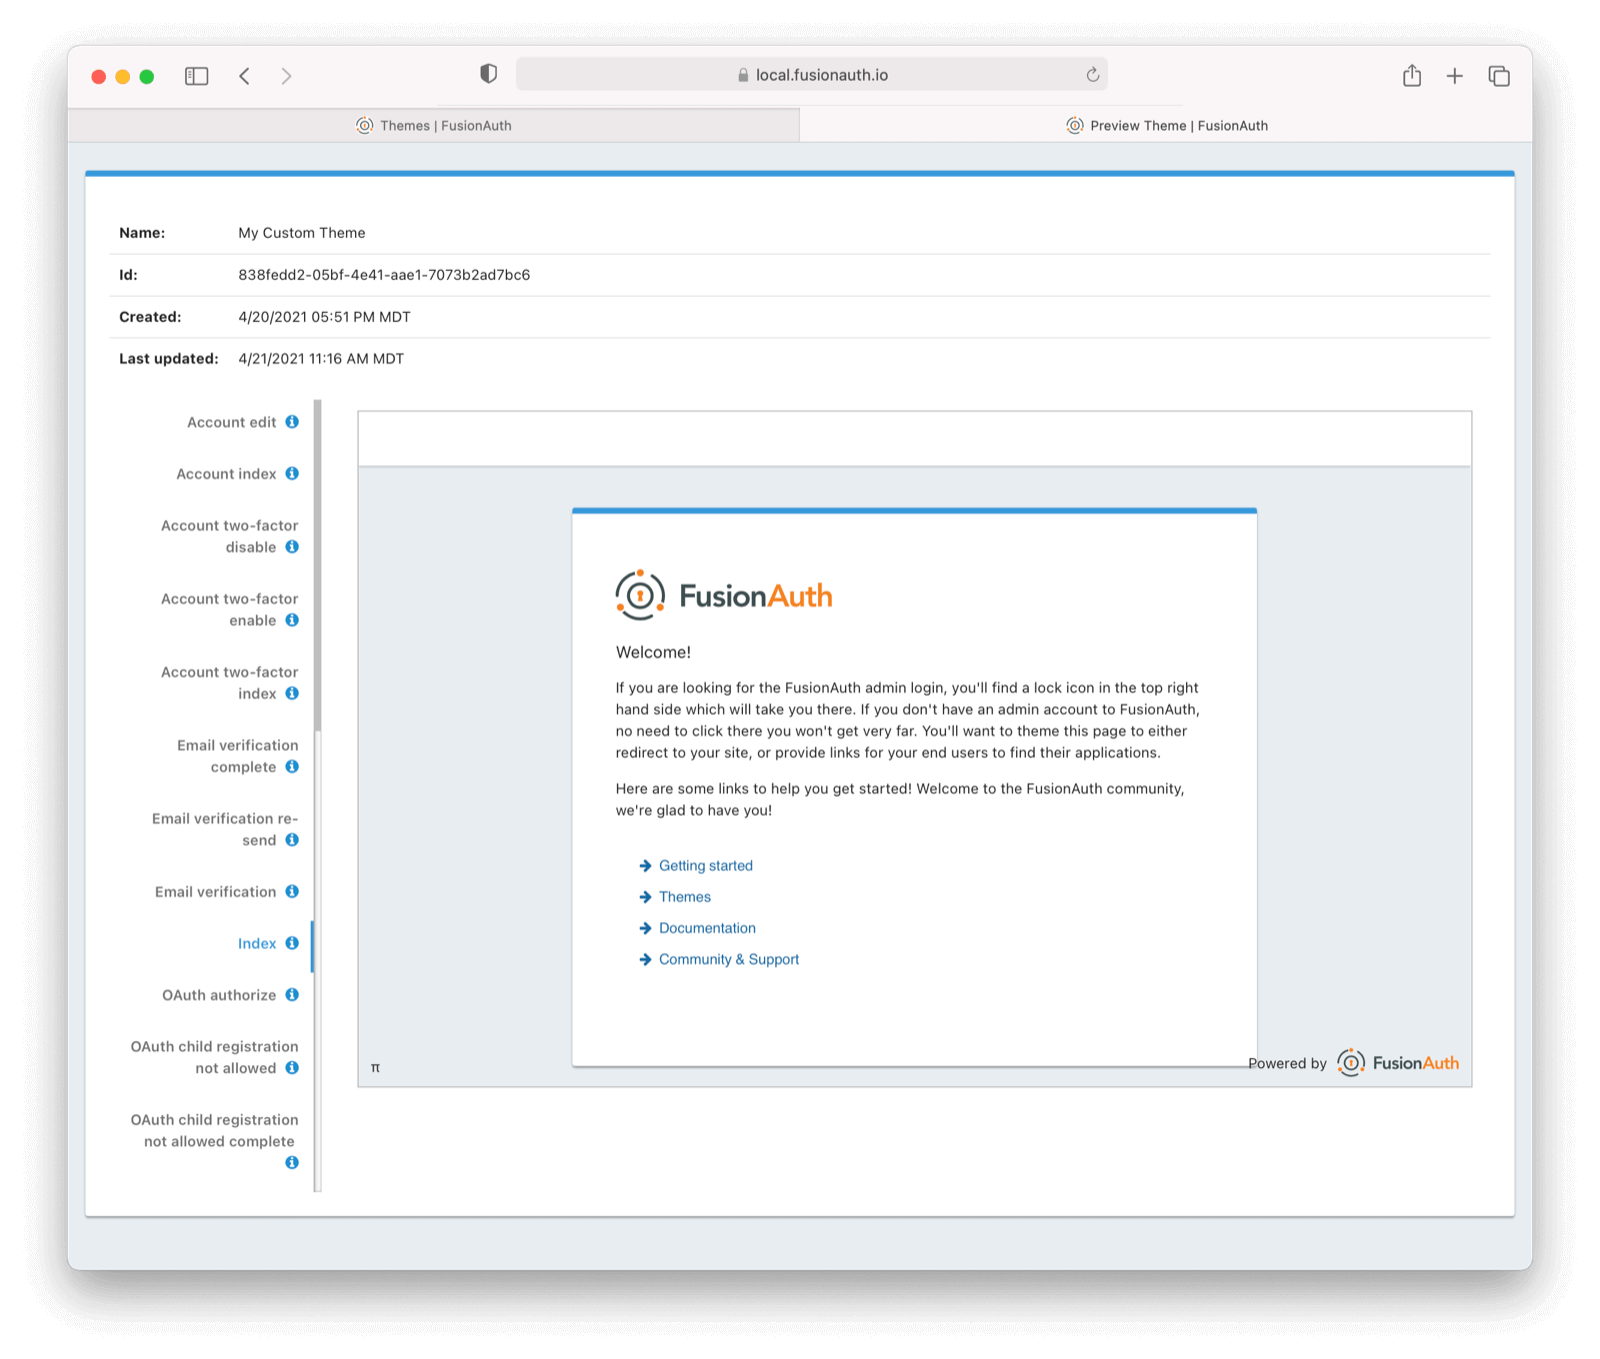
Task: Select OAuth child registration not allowed complete
Action: [214, 1130]
